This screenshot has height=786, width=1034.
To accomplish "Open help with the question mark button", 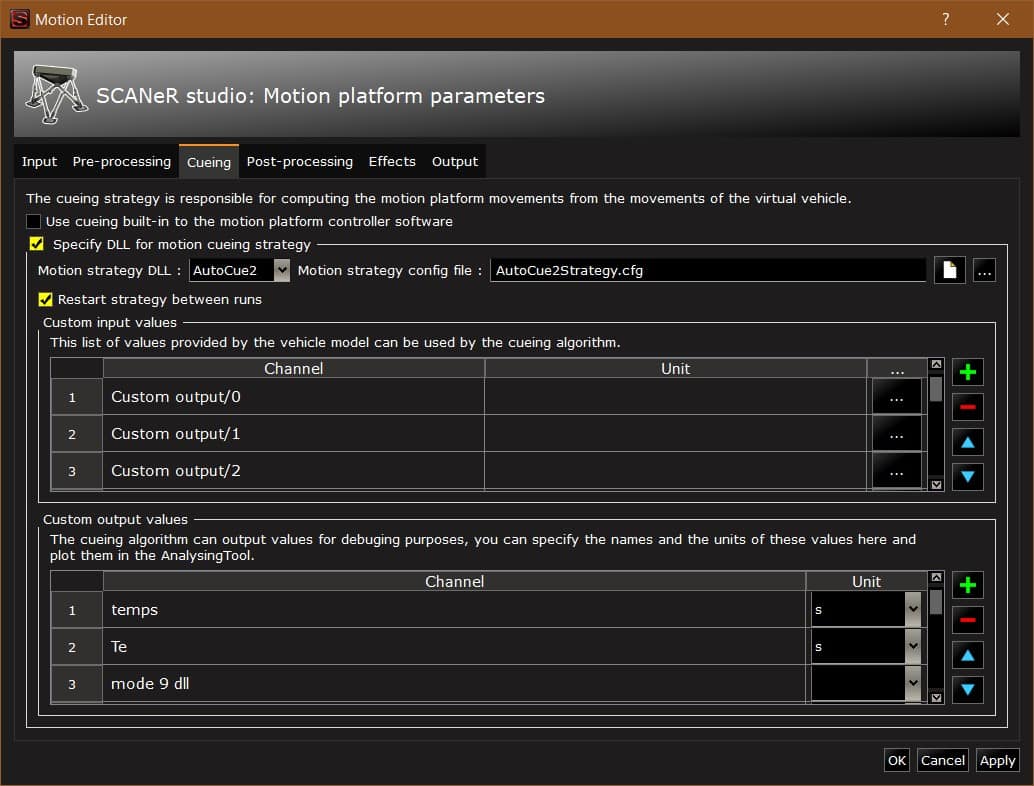I will pos(946,19).
